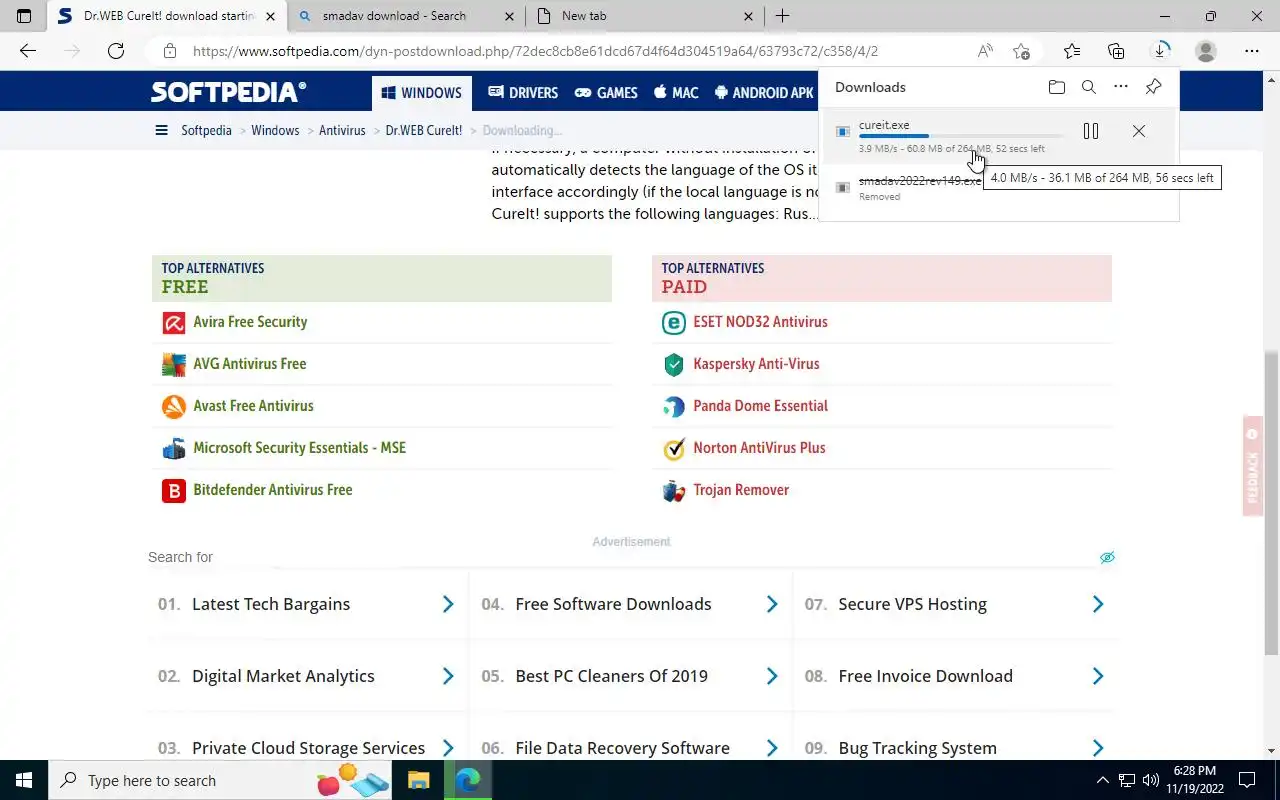Open a new tab with plus button
The image size is (1280, 800).
(x=782, y=16)
